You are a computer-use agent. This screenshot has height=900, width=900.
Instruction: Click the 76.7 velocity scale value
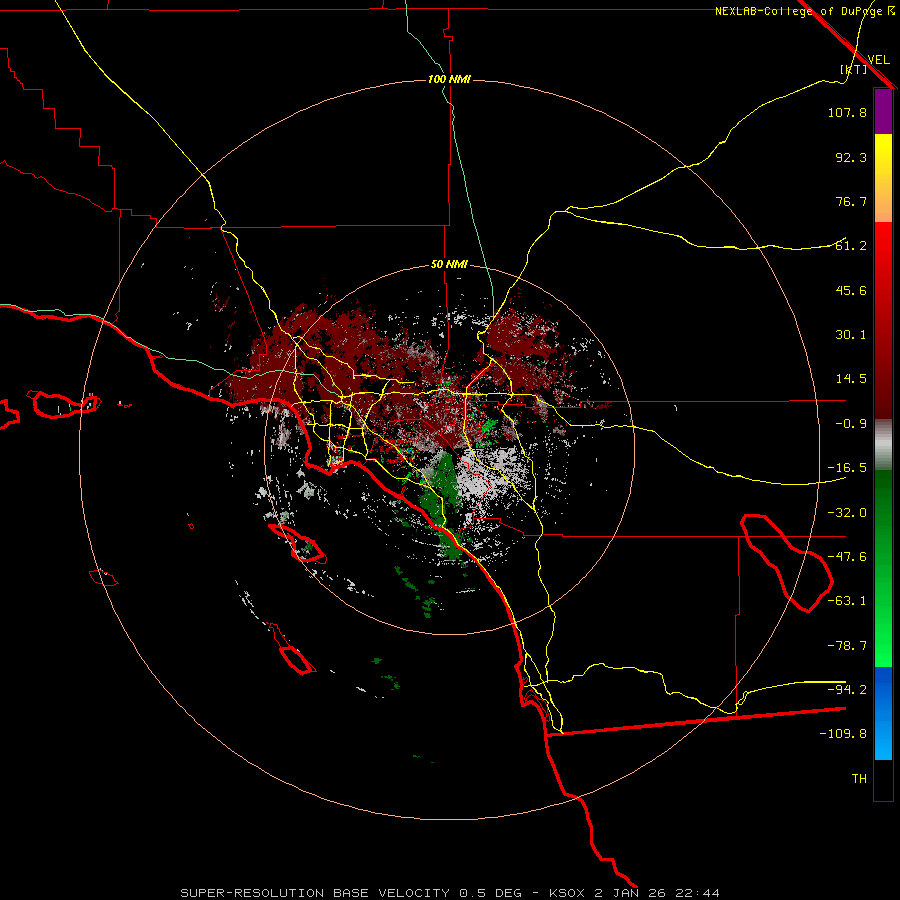(x=851, y=201)
